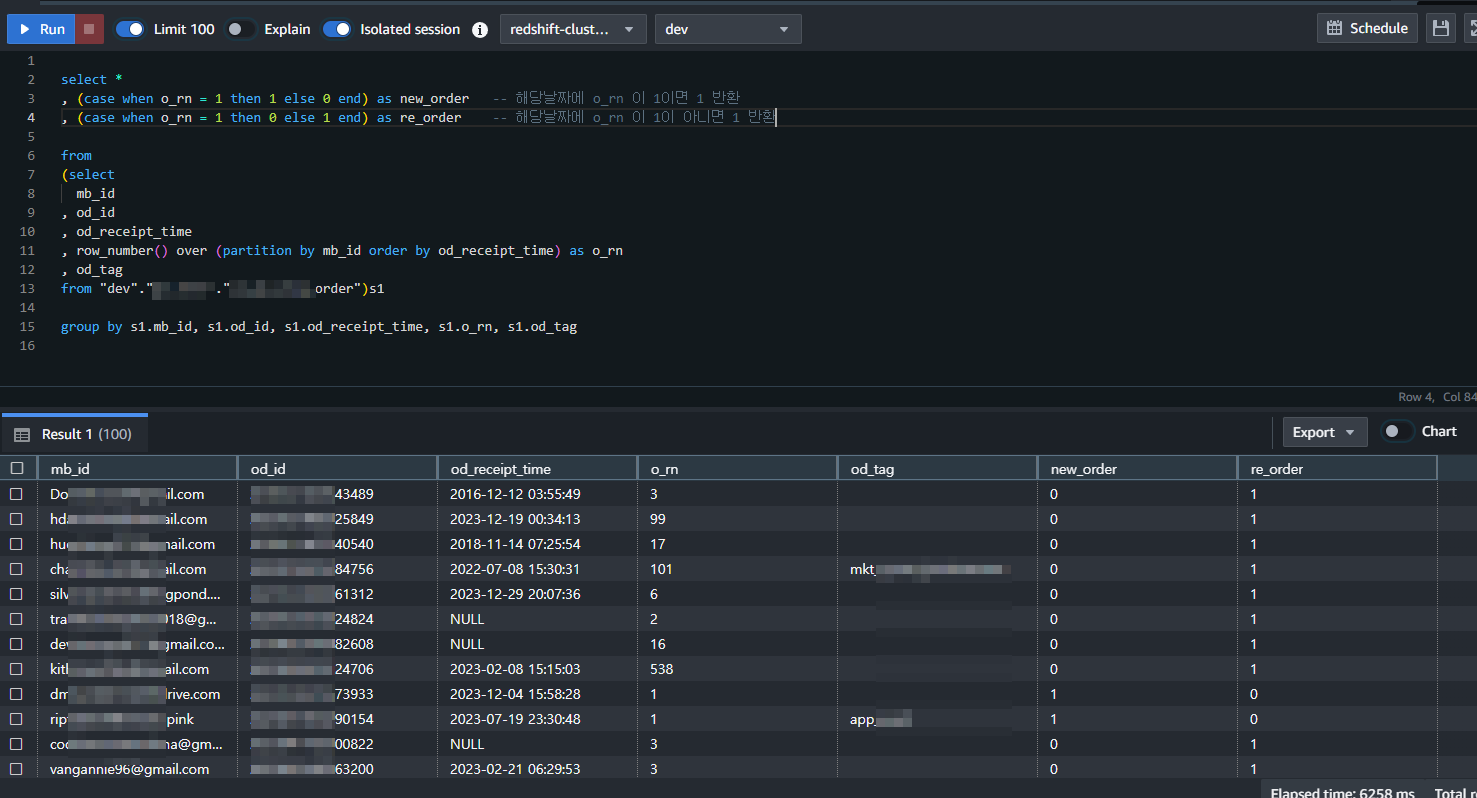
Task: Save the query using the floppy disk icon
Action: [1441, 27]
